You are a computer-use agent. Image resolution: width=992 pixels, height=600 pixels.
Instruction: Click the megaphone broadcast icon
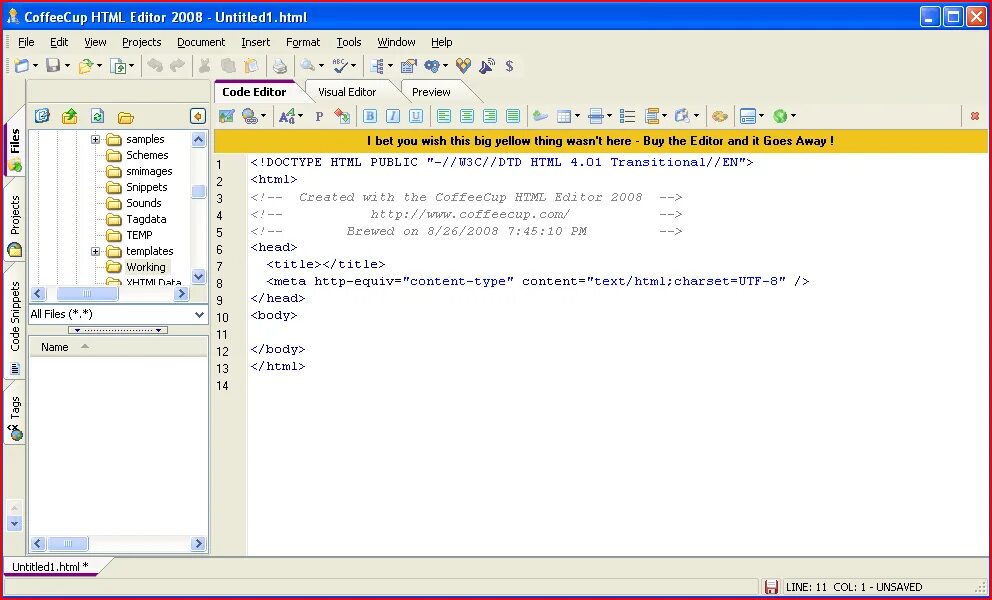[487, 65]
